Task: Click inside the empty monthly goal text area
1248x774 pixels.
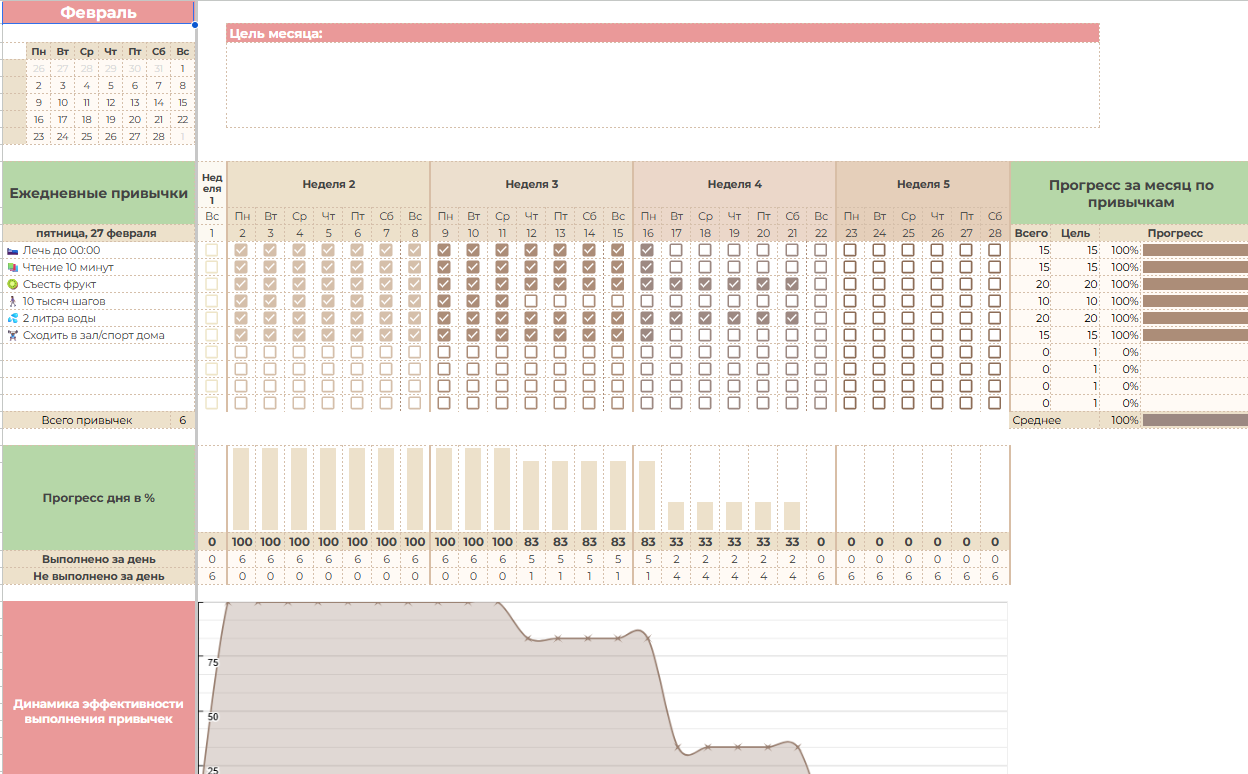Action: click(662, 85)
